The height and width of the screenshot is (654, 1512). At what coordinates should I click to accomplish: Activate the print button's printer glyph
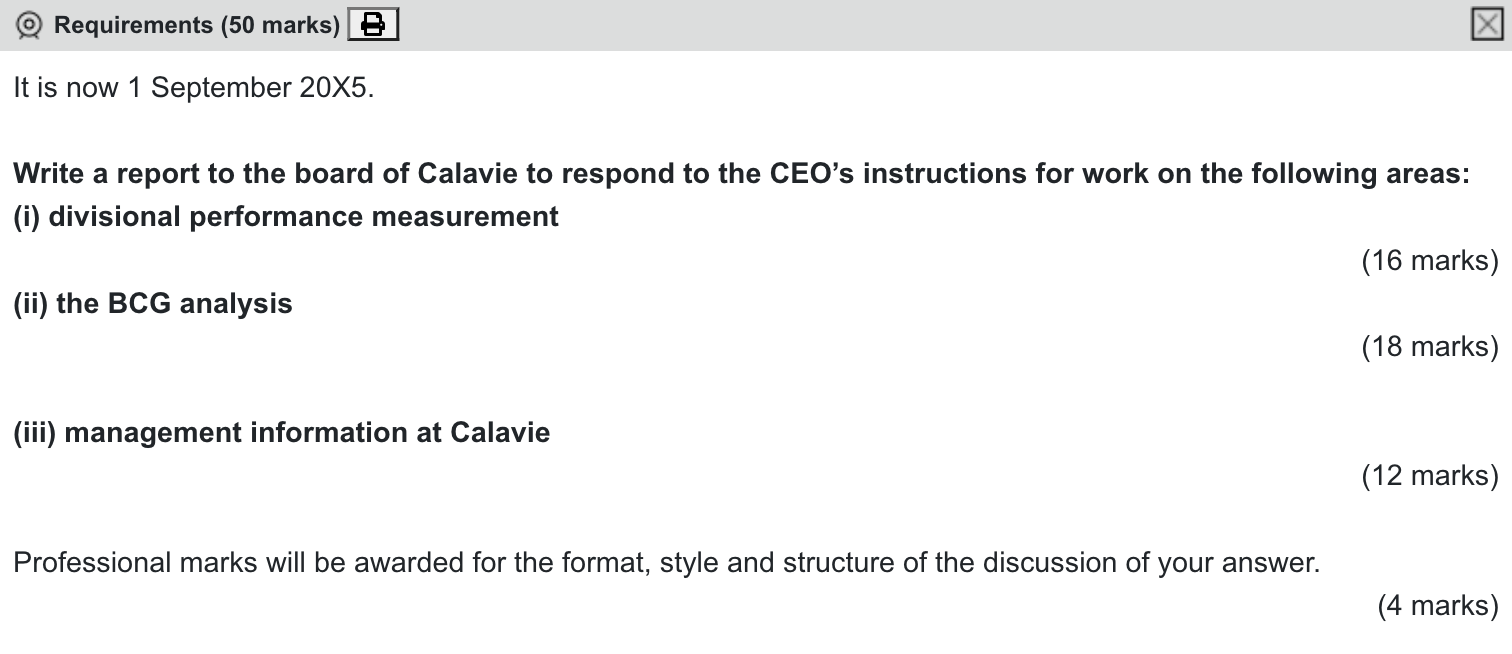tap(372, 24)
